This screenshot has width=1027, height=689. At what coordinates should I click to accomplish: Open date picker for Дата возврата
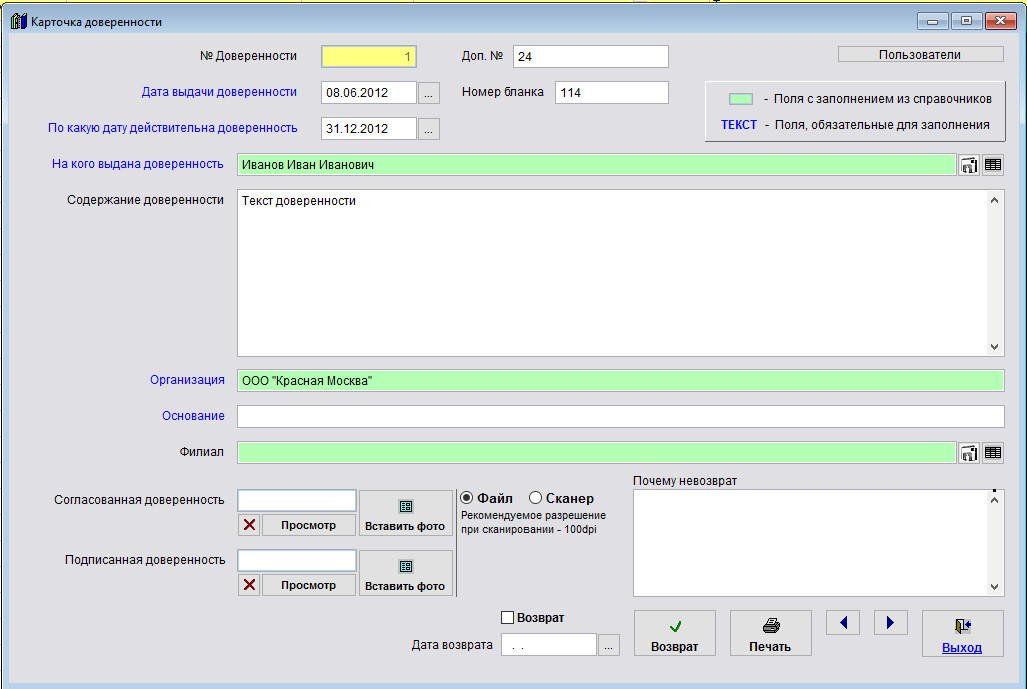tap(609, 646)
